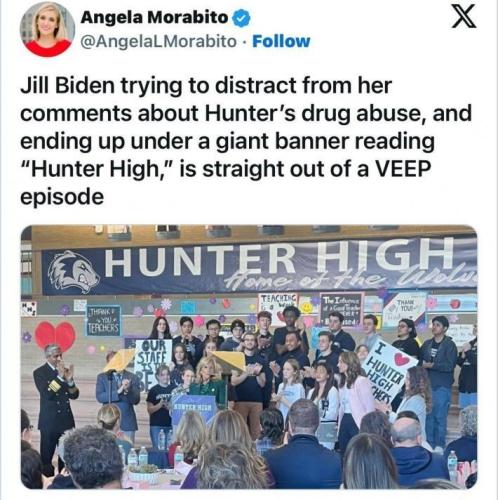
Task: Click the red heart wall decoration
Action: click(56, 336)
